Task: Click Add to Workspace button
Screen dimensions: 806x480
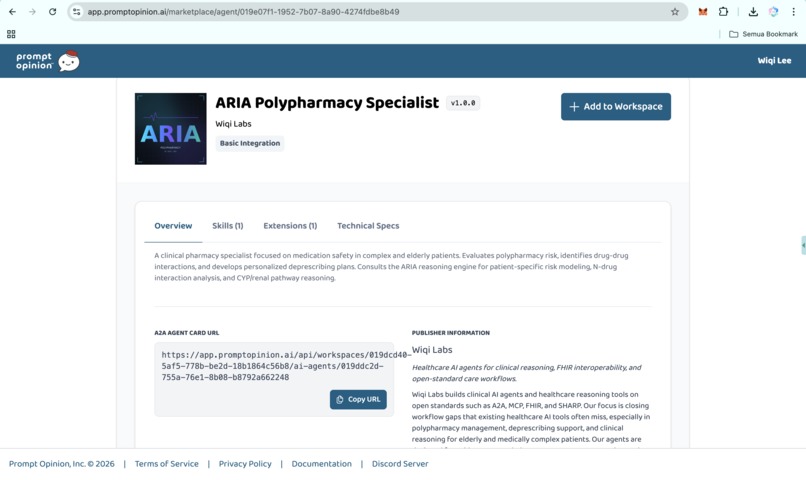Action: point(616,106)
